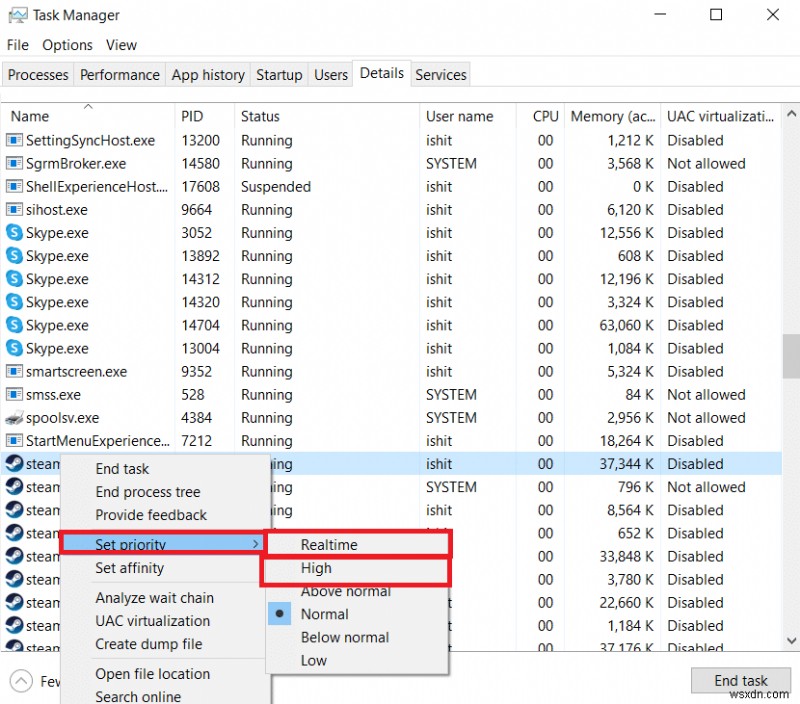800x704 pixels.
Task: Click the spoolsv.exe process icon
Action: [14, 418]
